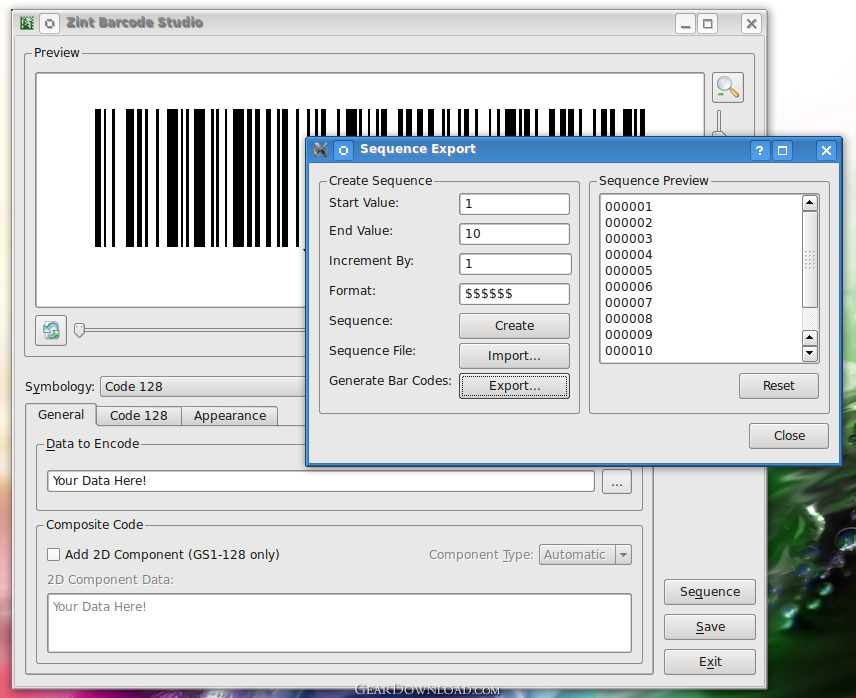Open help via the question mark button
Viewport: 856px width, 698px height.
click(759, 151)
